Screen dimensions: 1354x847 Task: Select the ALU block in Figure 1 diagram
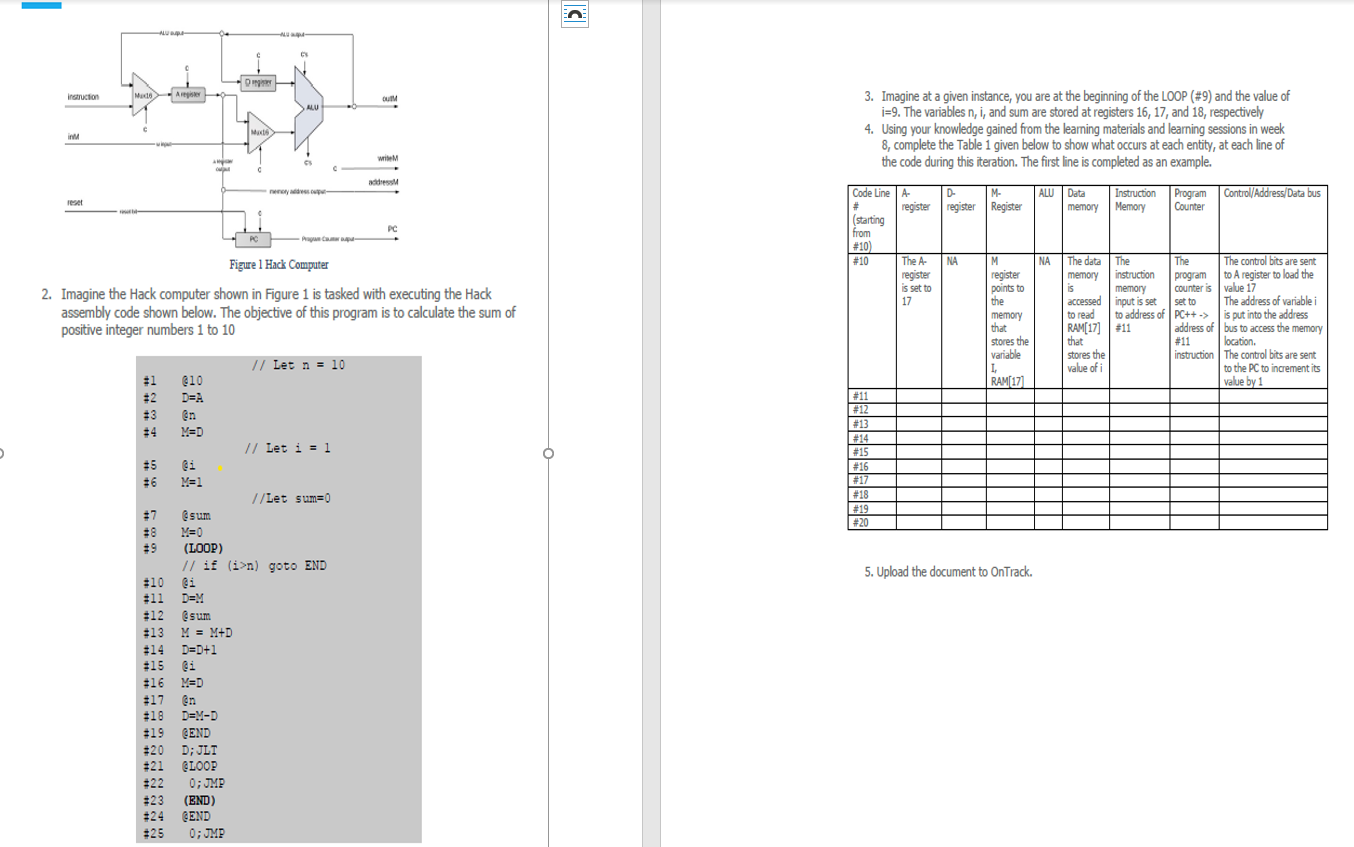point(311,105)
